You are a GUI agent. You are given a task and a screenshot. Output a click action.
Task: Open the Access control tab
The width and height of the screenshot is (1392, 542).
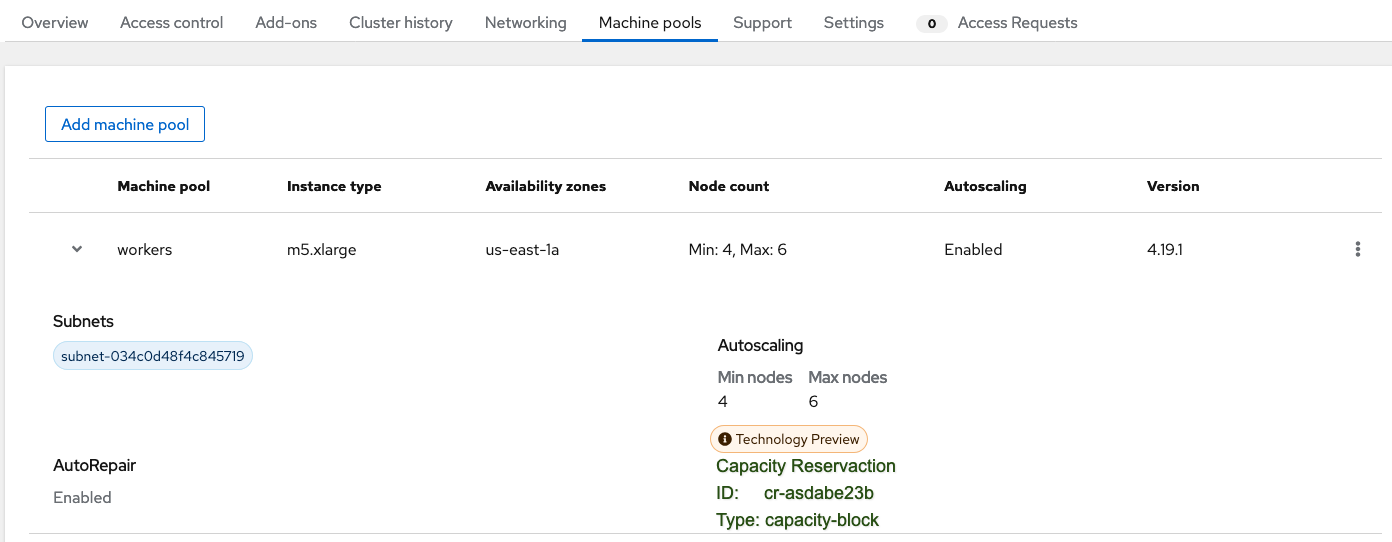[172, 22]
